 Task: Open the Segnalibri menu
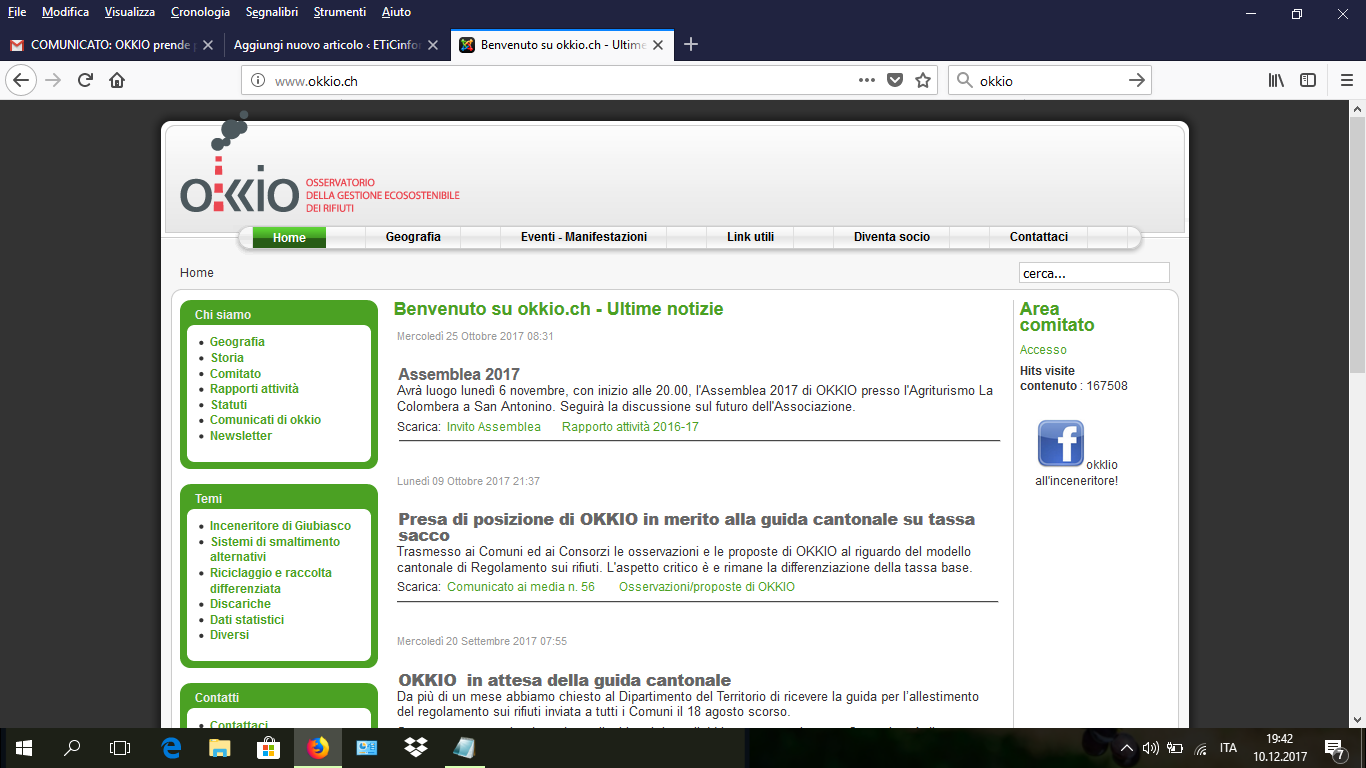271,12
